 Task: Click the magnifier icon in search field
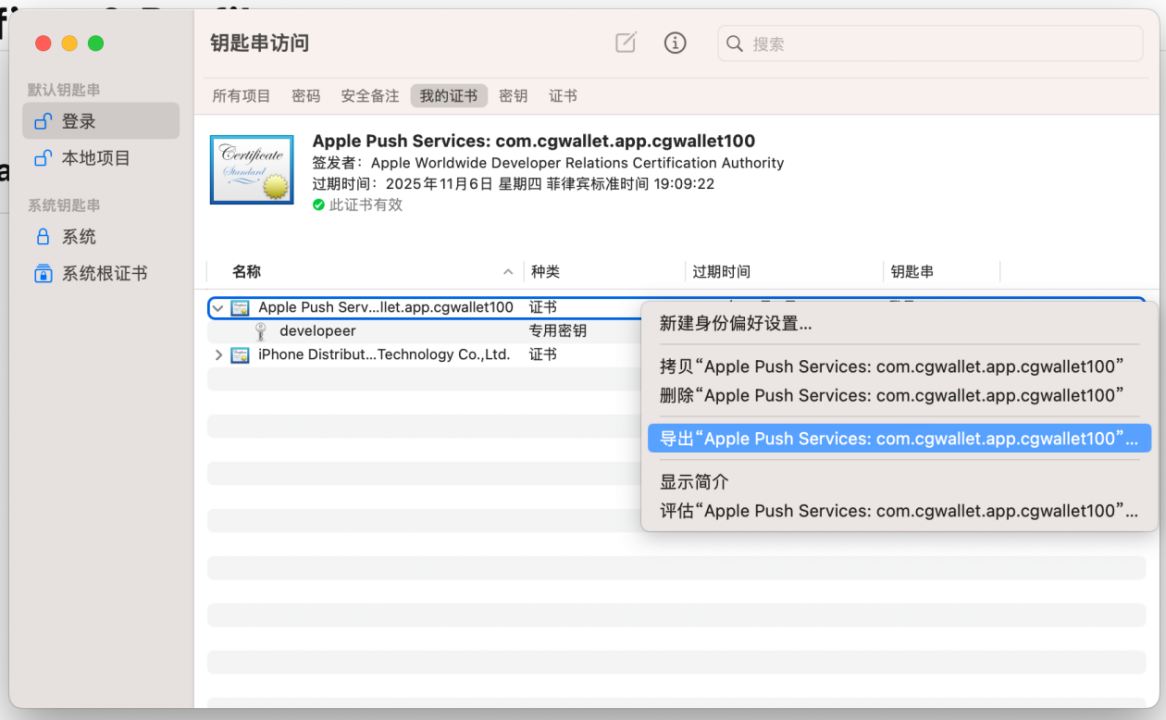[x=735, y=44]
